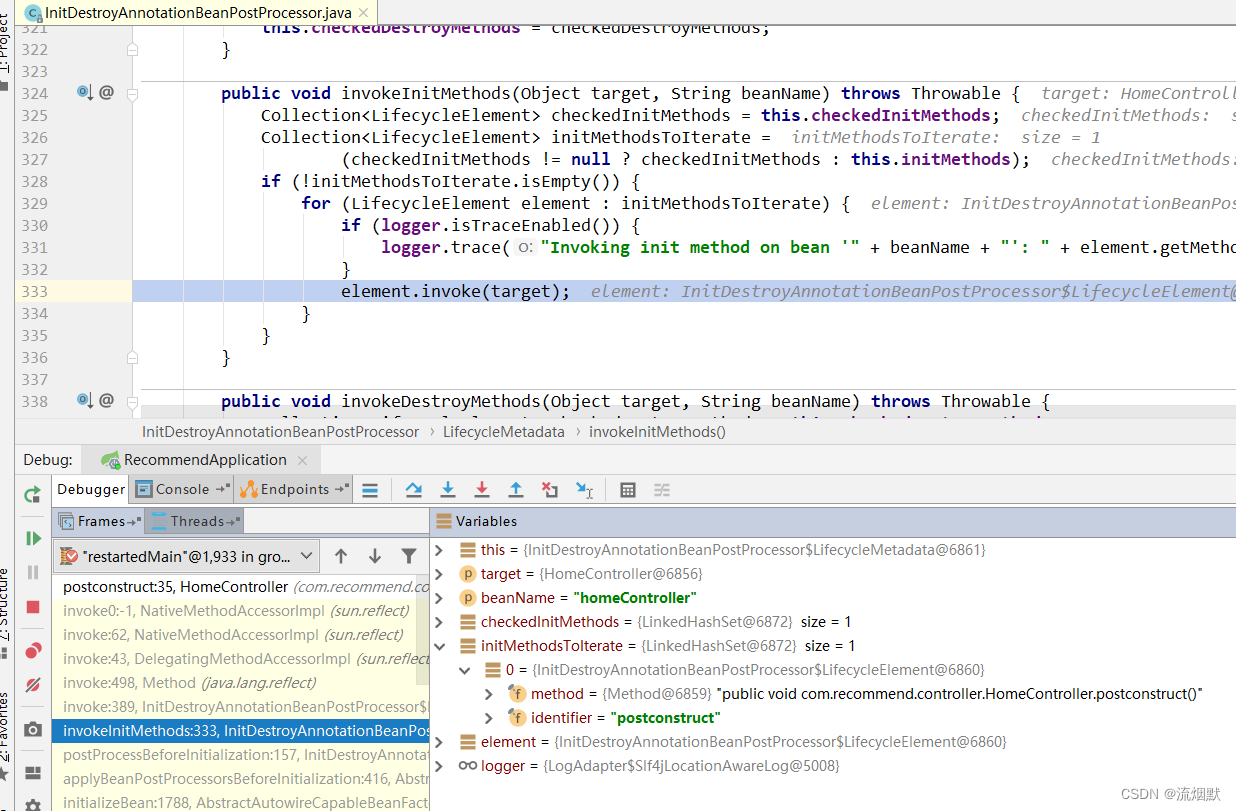The width and height of the screenshot is (1236, 811).
Task: Select frame 'initializeBean:1788'
Action: (x=241, y=802)
